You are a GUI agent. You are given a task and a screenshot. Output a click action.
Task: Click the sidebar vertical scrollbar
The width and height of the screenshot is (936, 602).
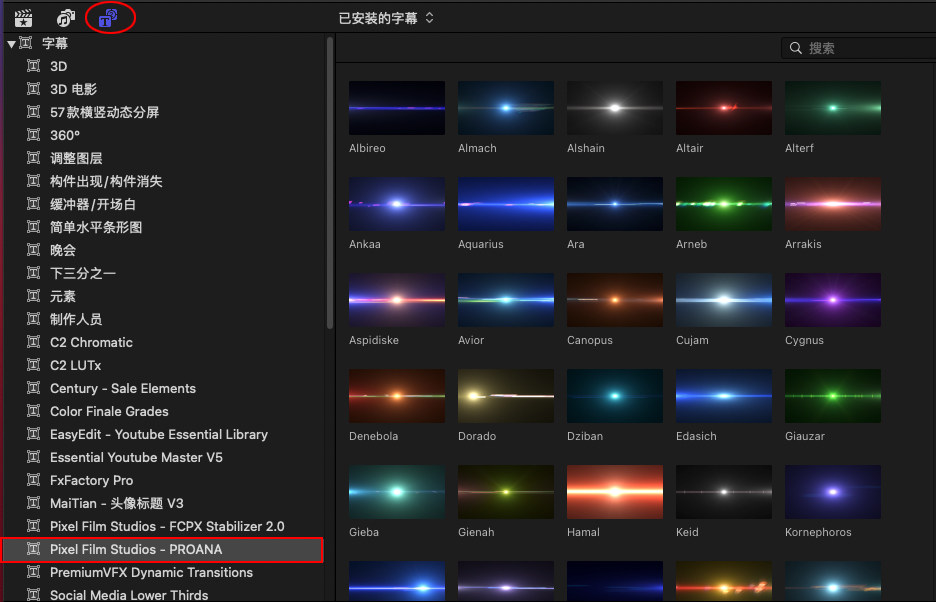tap(330, 182)
